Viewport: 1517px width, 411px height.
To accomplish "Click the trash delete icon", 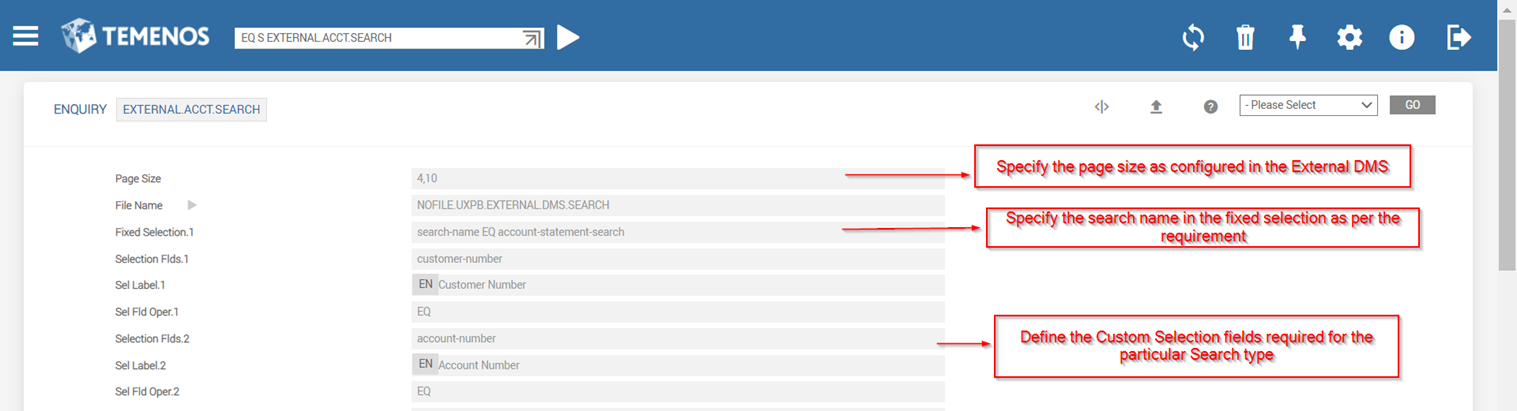I will pyautogui.click(x=1245, y=38).
